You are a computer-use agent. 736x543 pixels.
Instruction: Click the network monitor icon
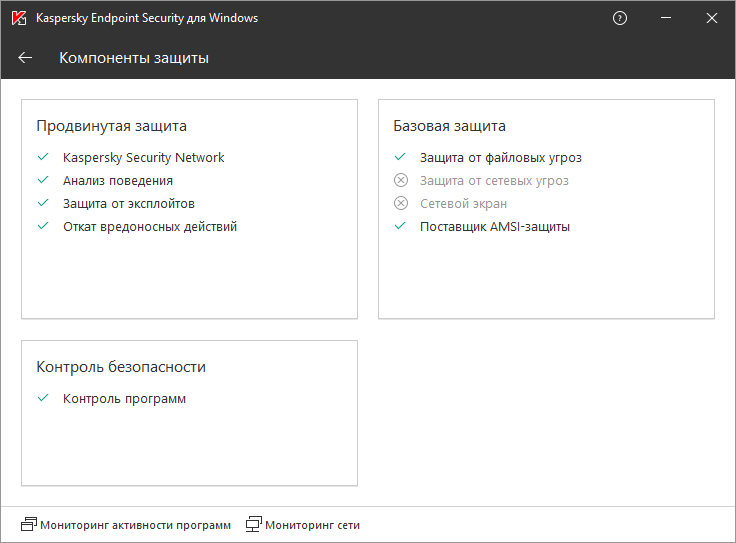[x=254, y=524]
